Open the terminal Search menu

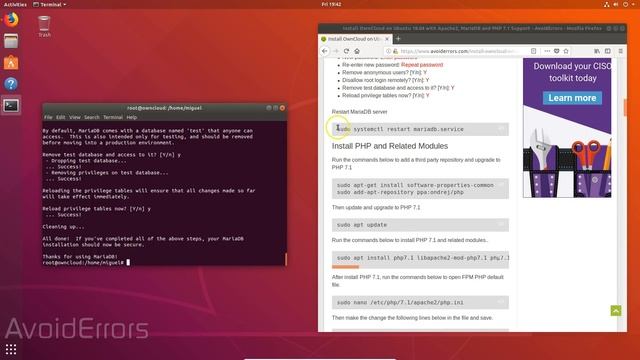91,117
